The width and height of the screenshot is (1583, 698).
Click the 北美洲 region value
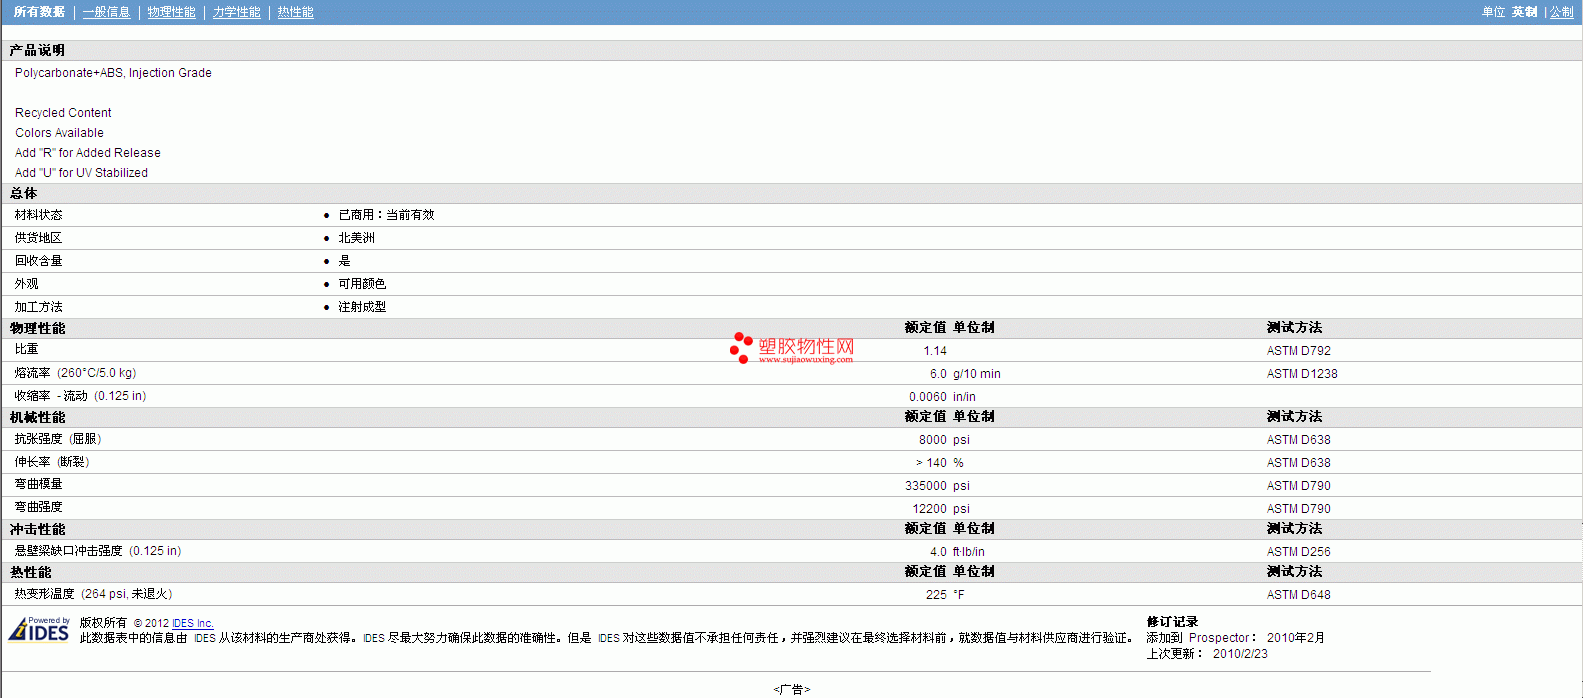(356, 238)
